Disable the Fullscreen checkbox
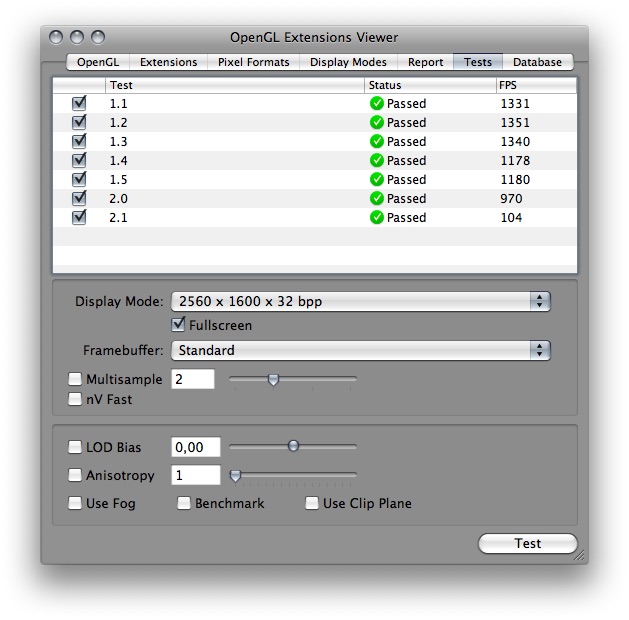This screenshot has height=620, width=629. [x=178, y=324]
